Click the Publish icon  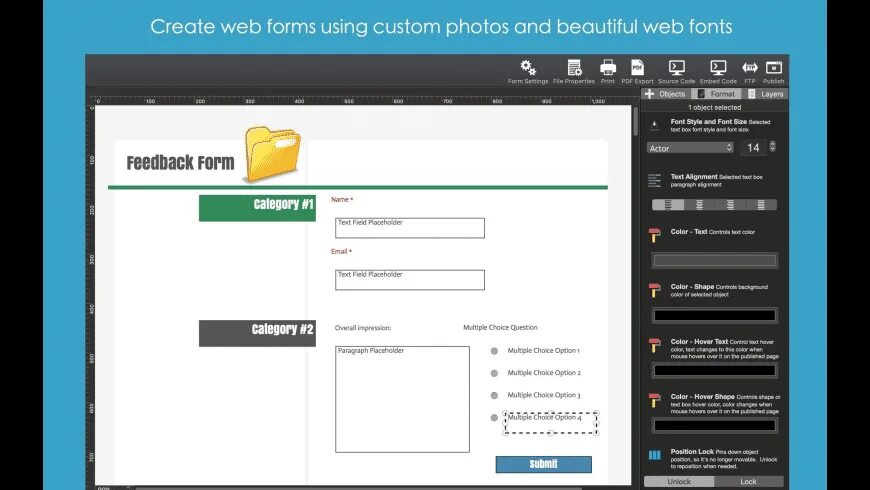(x=773, y=68)
